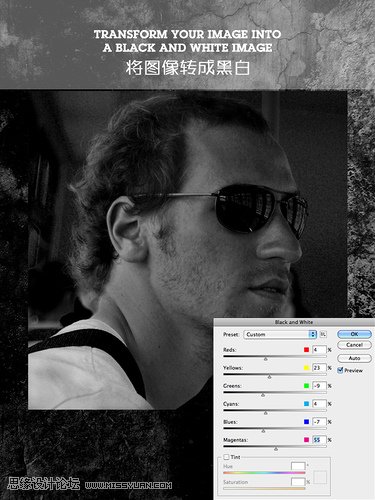The height and width of the screenshot is (500, 375).
Task: Click the Greens value field
Action: tap(319, 386)
